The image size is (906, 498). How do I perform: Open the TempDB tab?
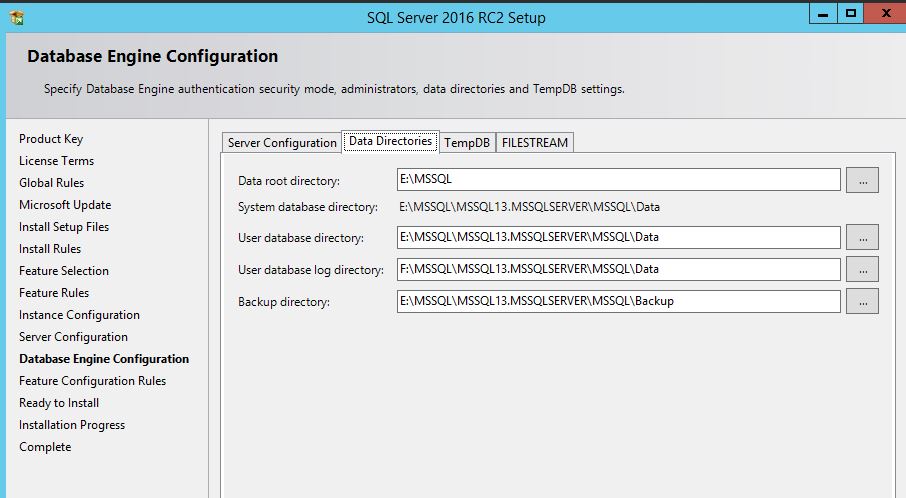click(x=467, y=143)
